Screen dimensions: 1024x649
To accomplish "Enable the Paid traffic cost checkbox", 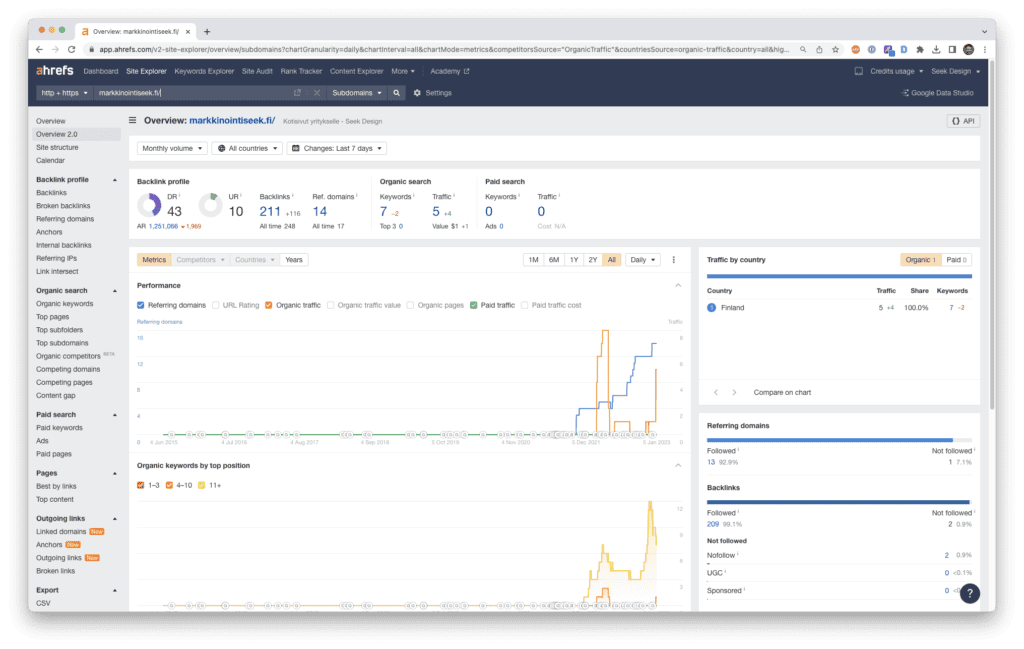I will [524, 305].
